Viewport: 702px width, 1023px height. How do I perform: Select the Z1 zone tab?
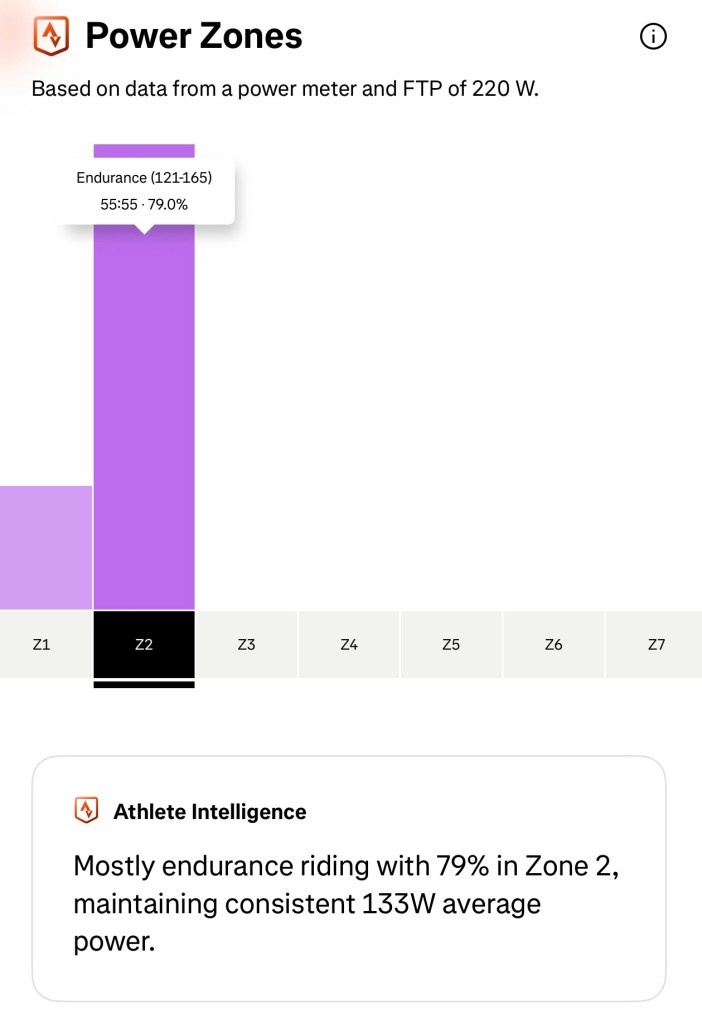click(41, 645)
